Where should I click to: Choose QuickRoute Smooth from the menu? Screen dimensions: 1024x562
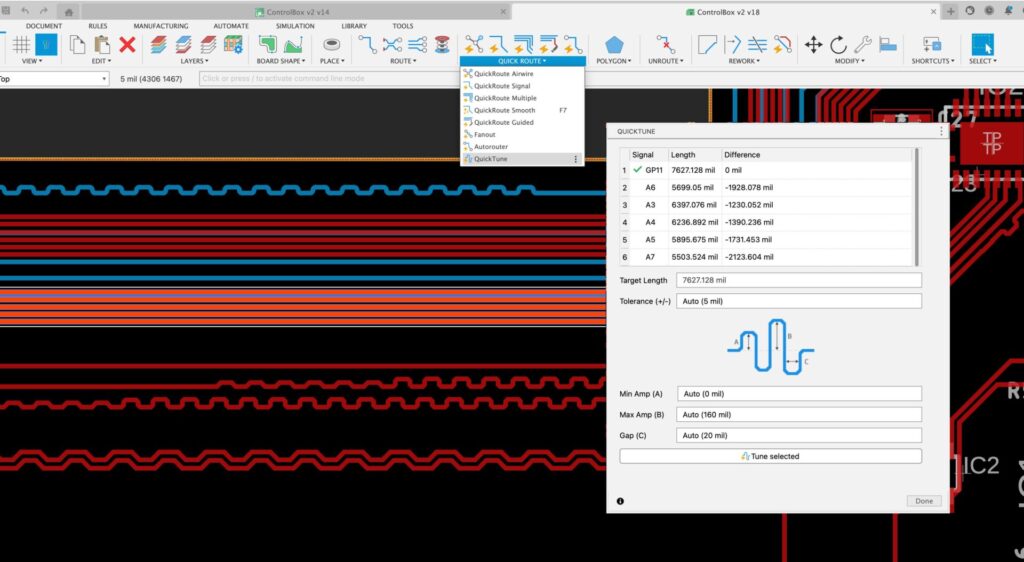(x=505, y=110)
